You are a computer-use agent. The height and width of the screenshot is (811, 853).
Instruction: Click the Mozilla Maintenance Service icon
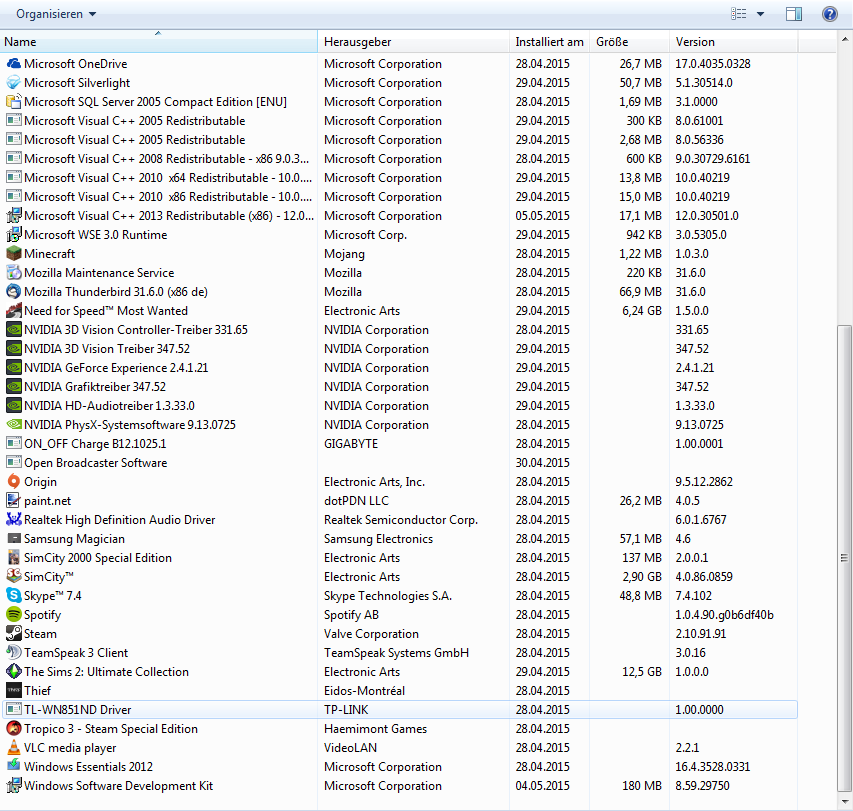coord(14,273)
